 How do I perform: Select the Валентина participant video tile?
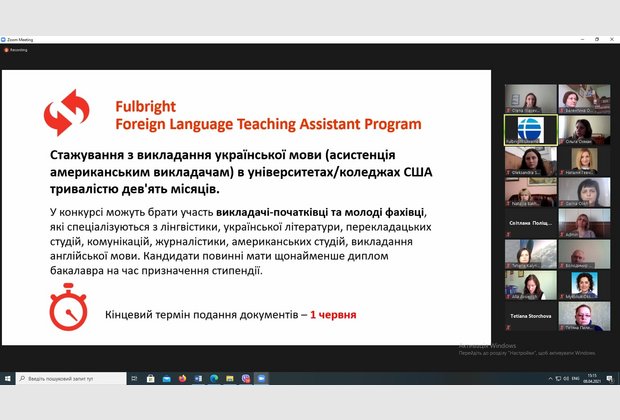[584, 98]
